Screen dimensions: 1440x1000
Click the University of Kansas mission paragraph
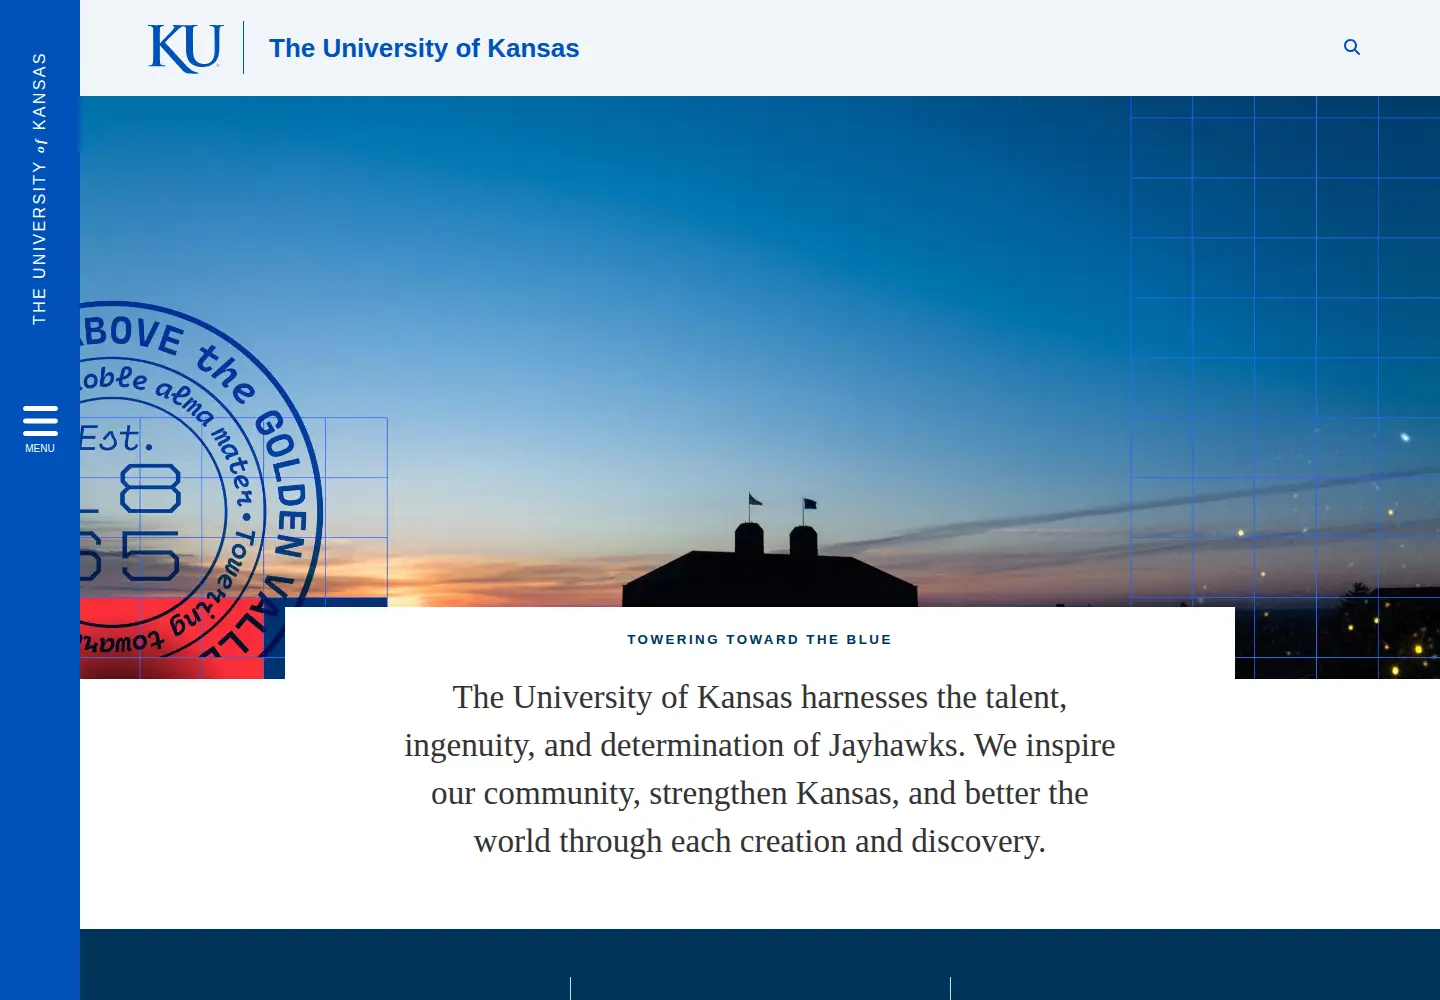pyautogui.click(x=760, y=769)
